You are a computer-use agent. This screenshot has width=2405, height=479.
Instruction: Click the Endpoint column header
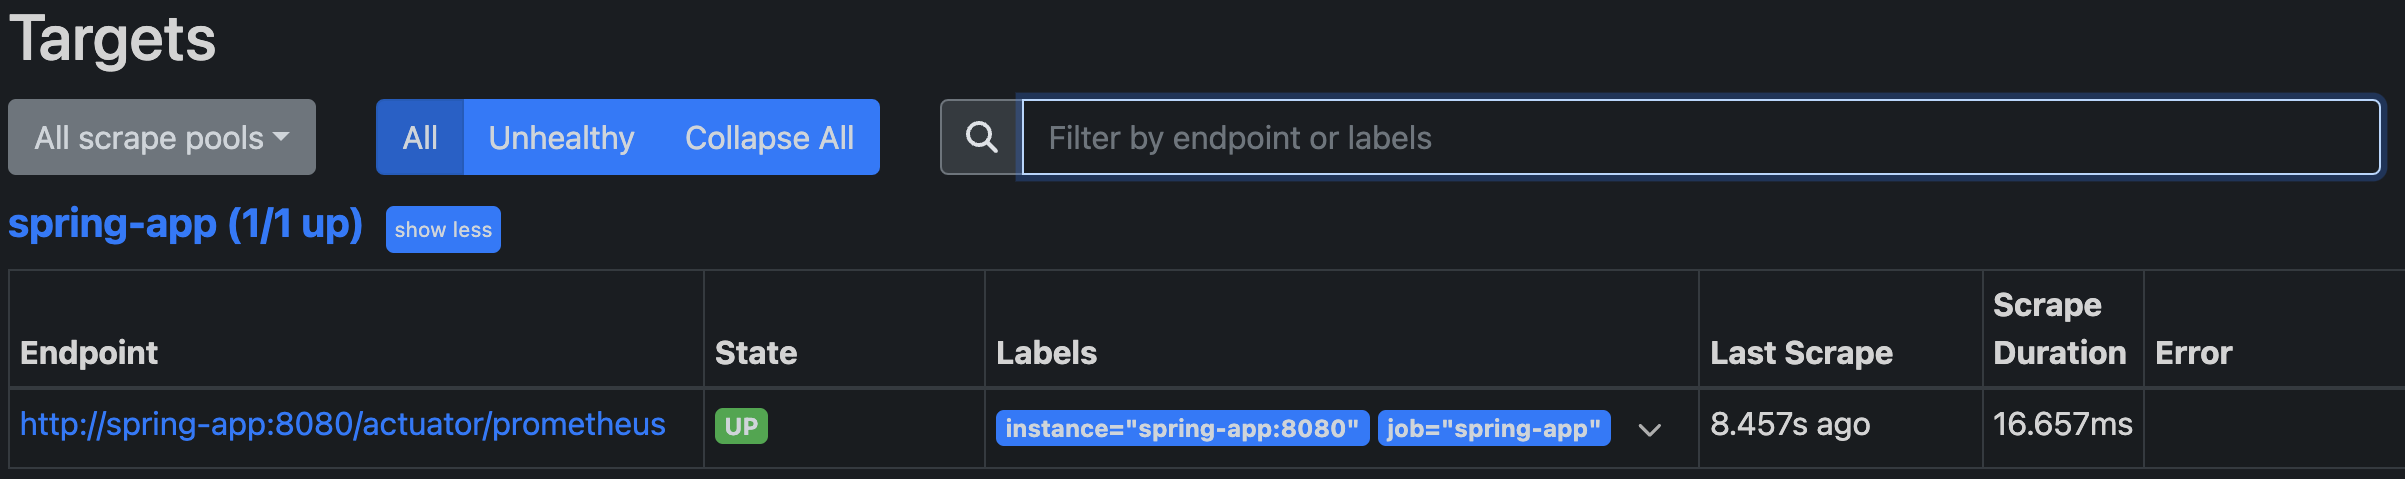(x=89, y=353)
